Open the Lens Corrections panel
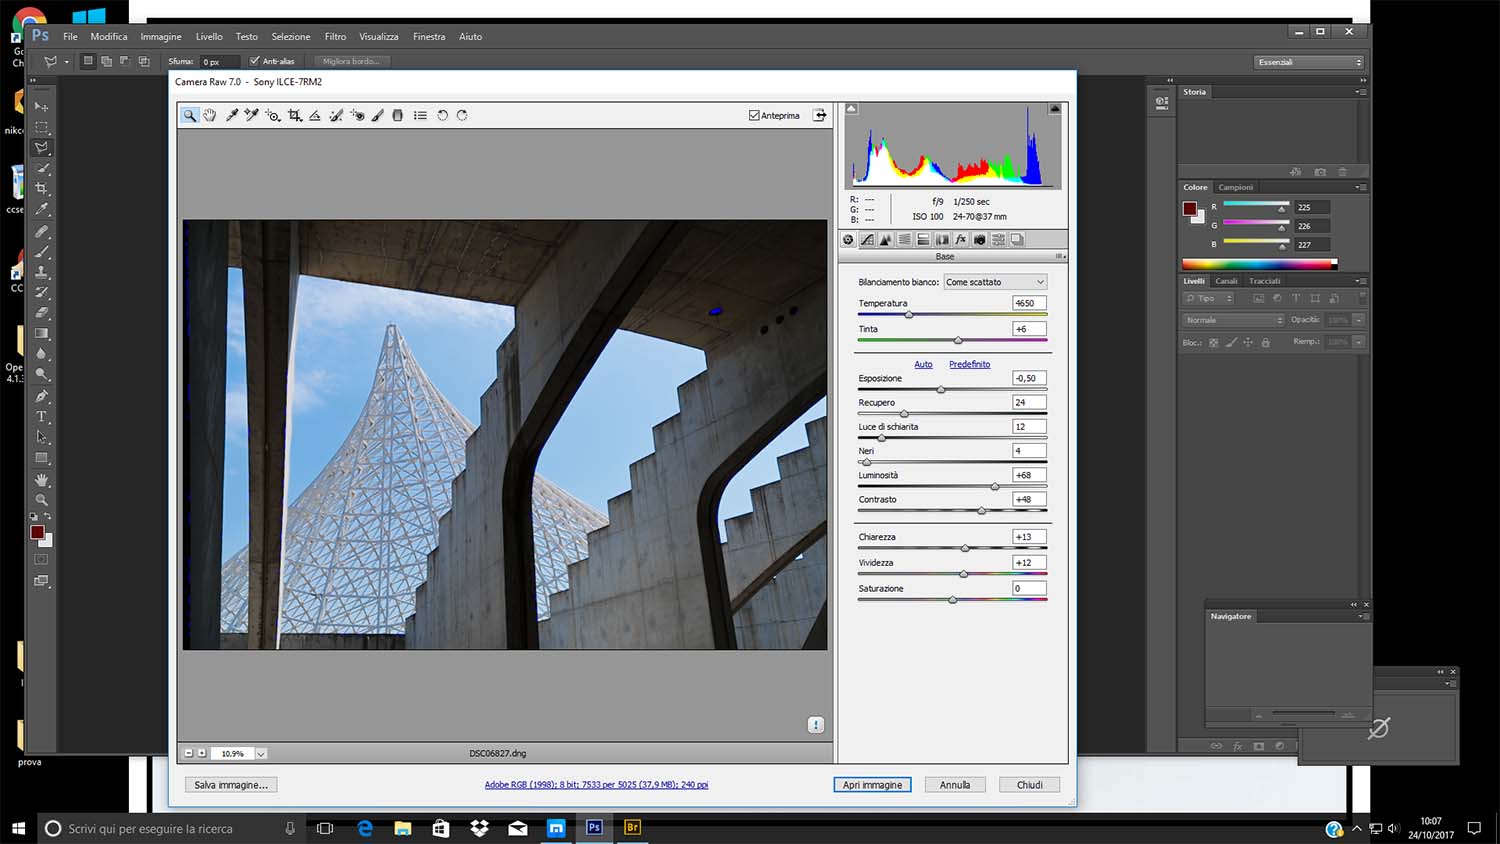Screen dimensions: 1500x844 coord(941,239)
